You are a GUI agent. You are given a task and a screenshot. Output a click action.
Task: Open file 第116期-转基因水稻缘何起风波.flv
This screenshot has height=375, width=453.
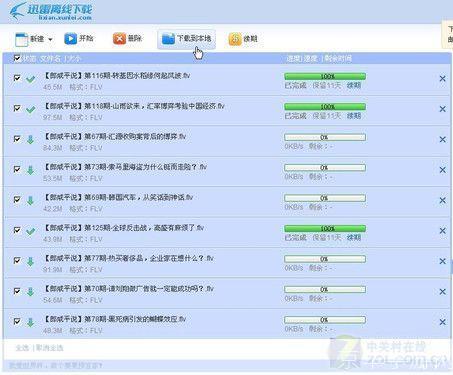(x=117, y=76)
